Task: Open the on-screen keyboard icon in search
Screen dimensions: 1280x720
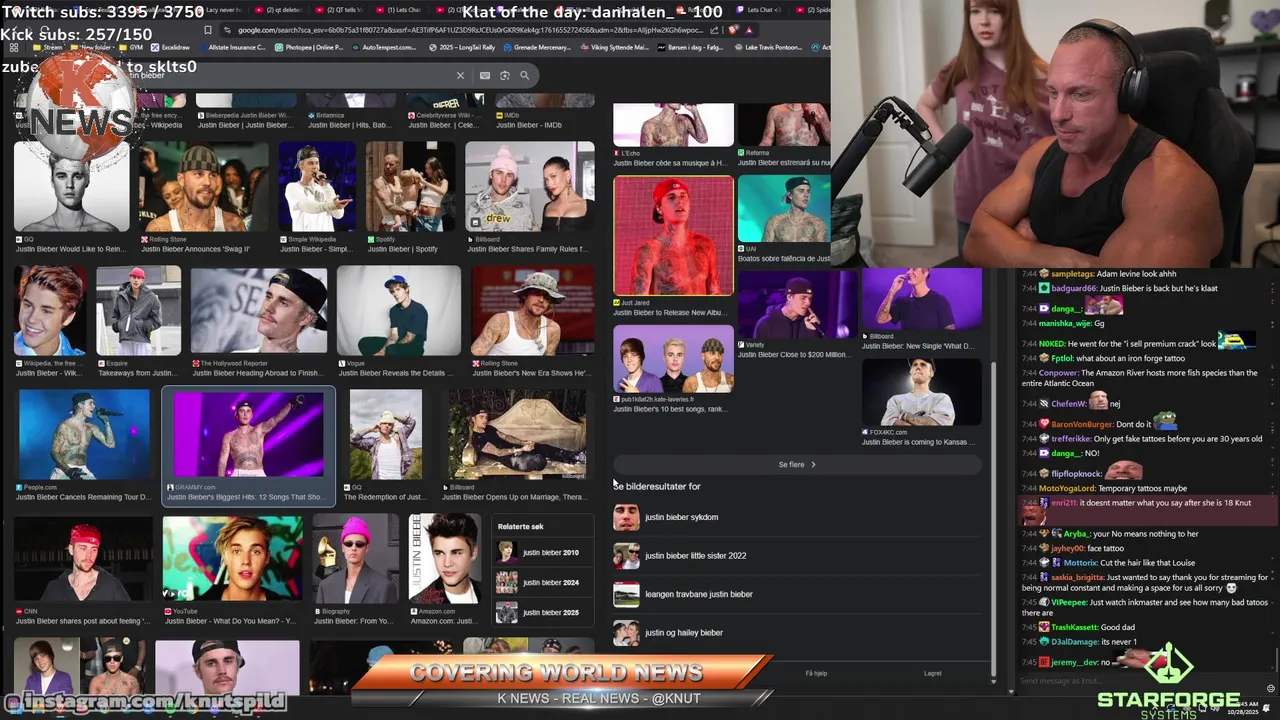Action: pos(485,75)
